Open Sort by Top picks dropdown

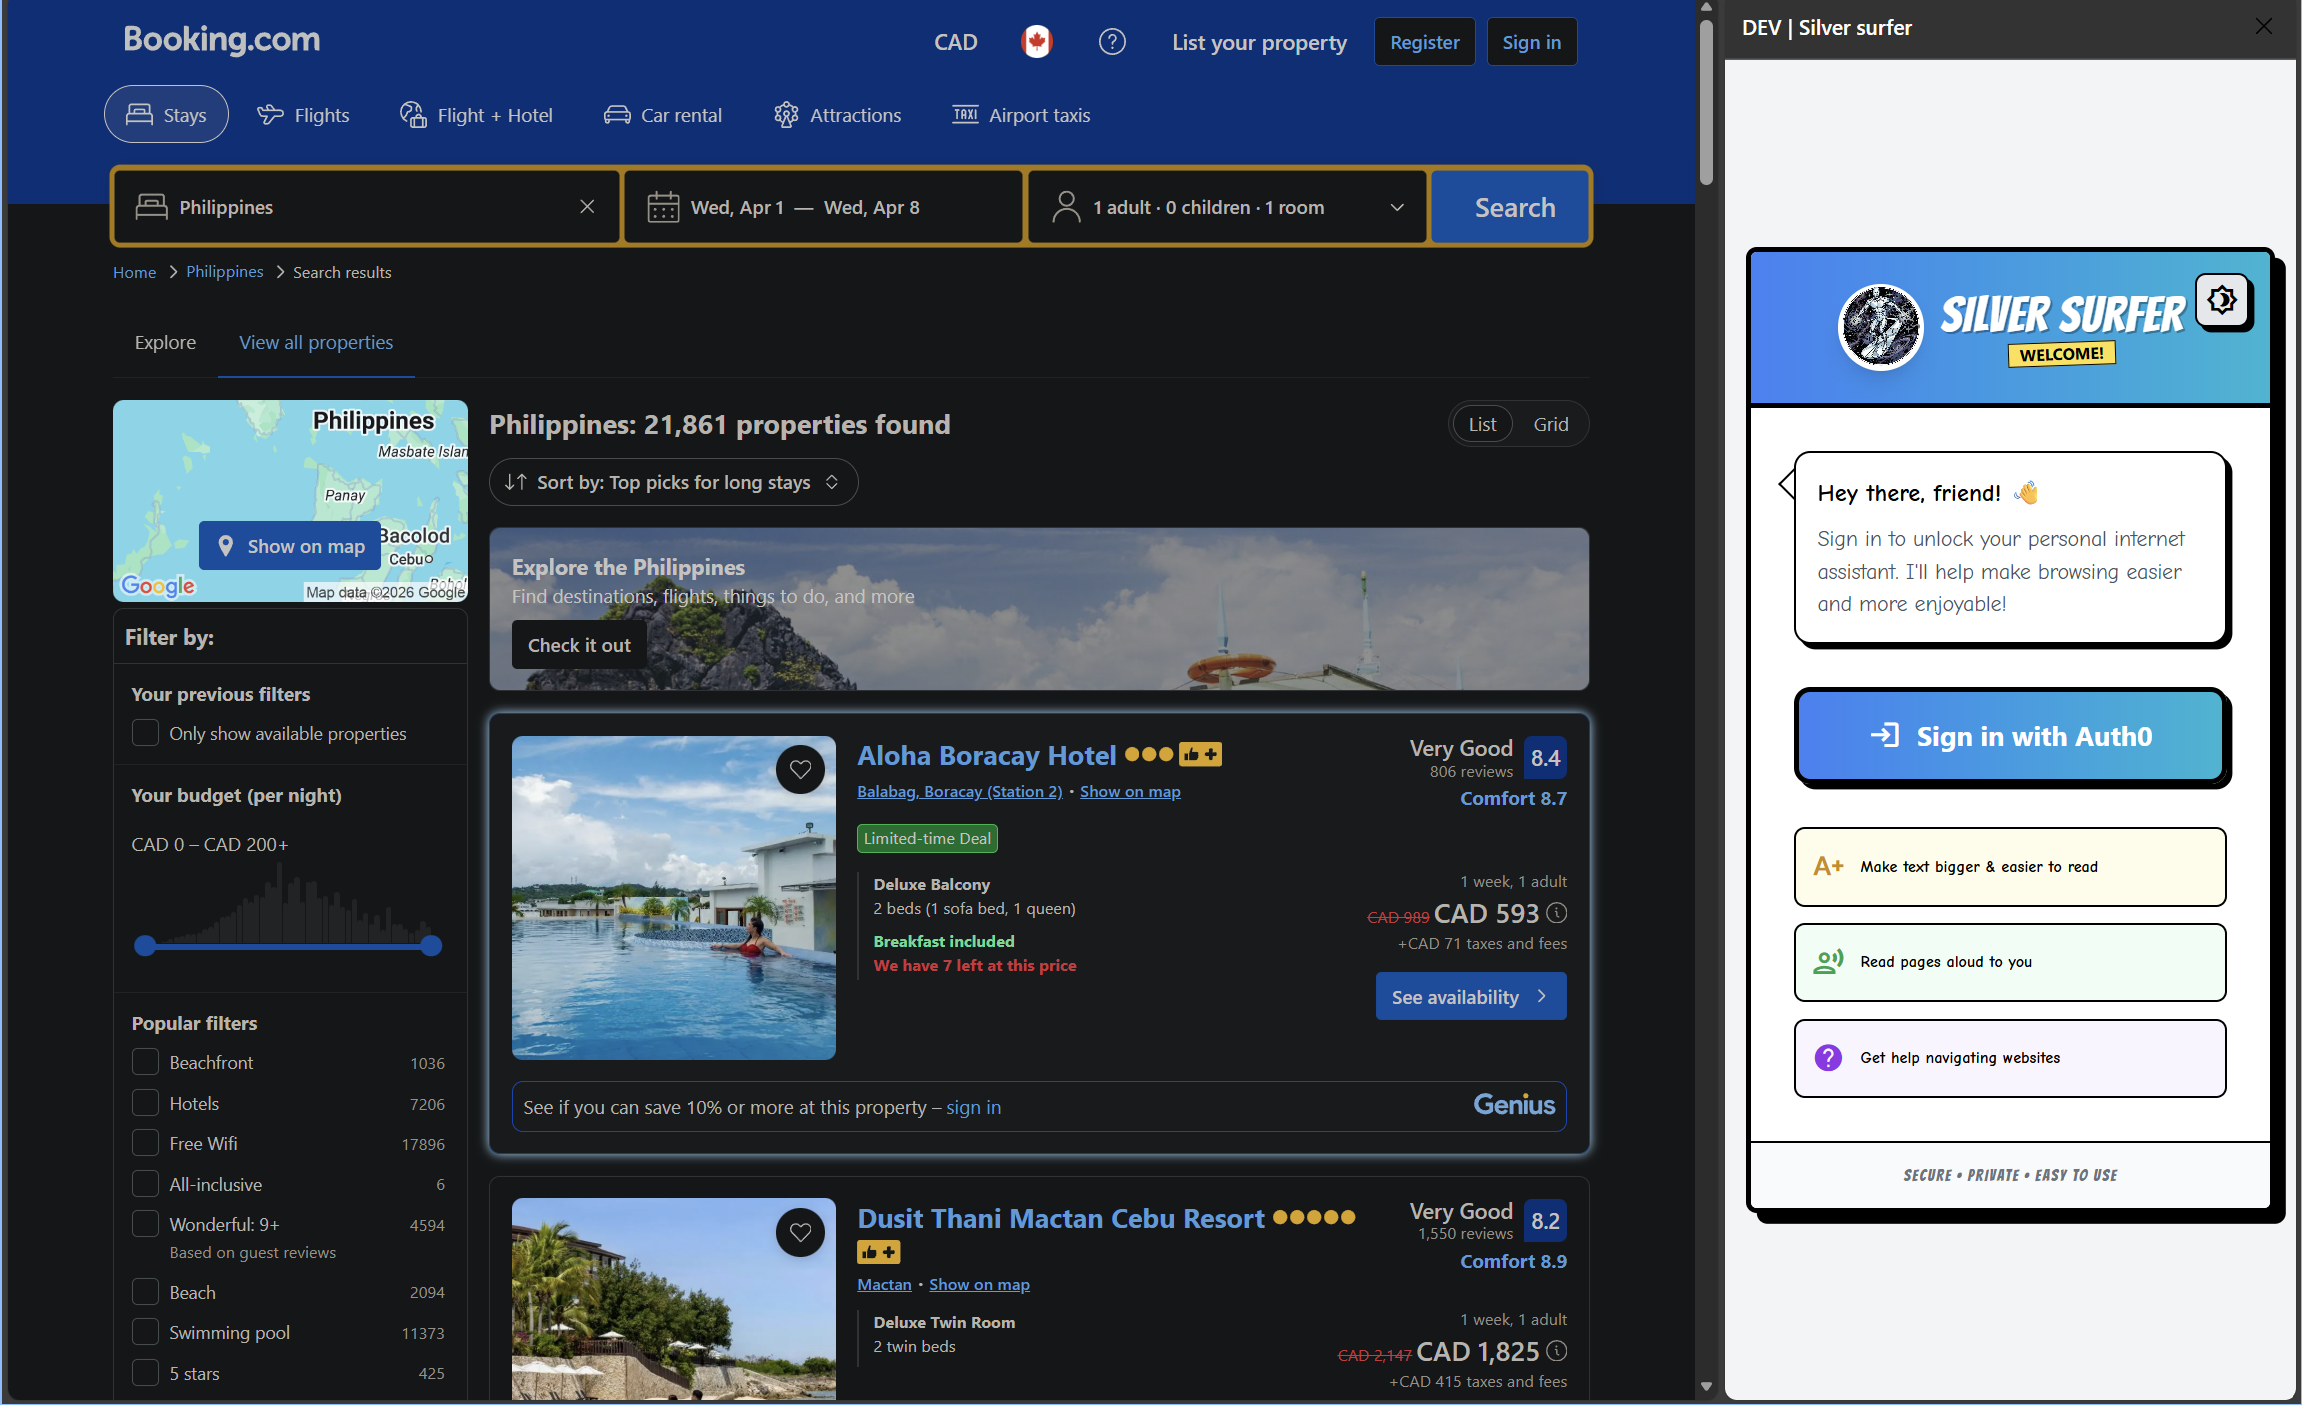(x=673, y=482)
